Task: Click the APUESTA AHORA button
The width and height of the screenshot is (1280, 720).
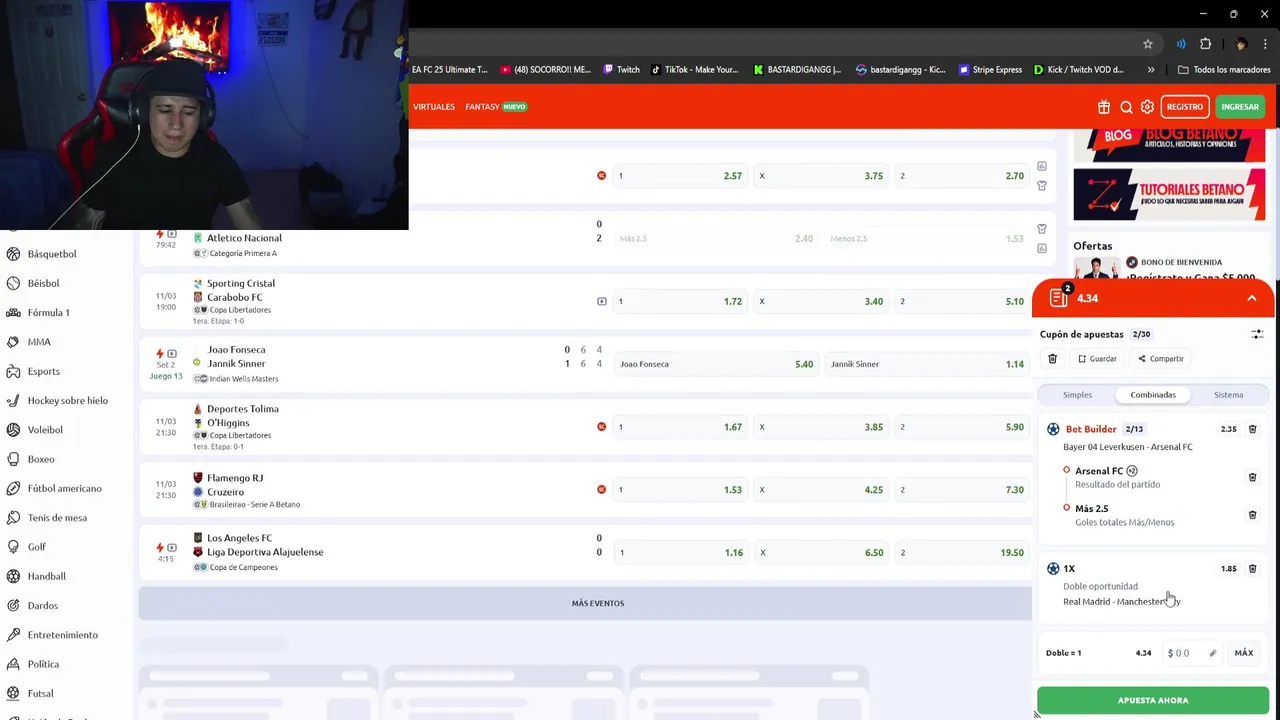Action: [x=1153, y=701]
